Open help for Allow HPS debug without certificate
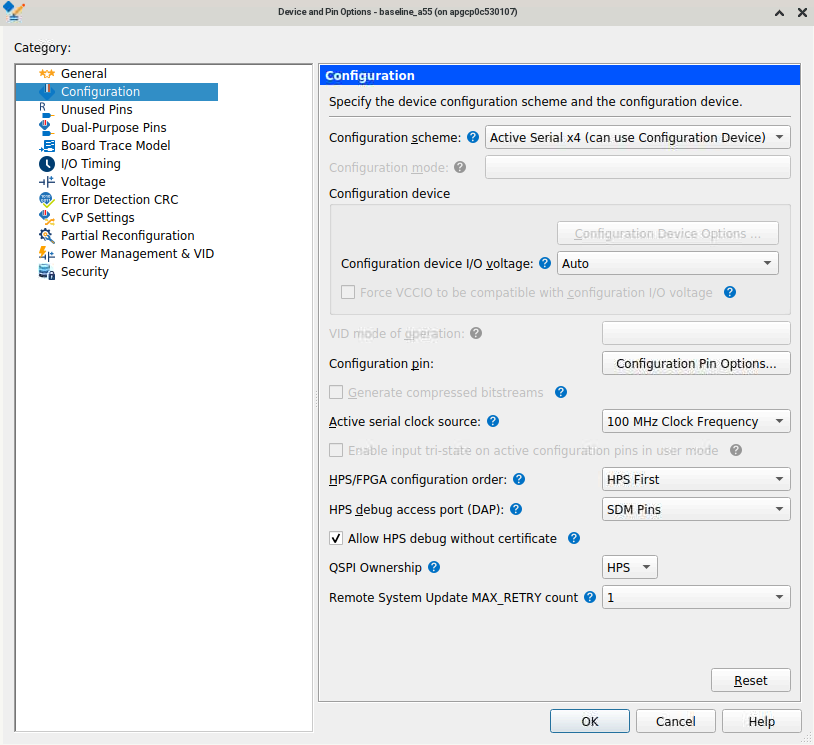 coord(574,538)
